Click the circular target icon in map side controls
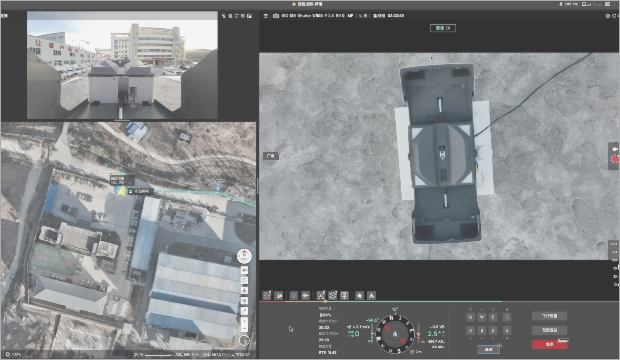The width and height of the screenshot is (620, 360). coord(244,301)
